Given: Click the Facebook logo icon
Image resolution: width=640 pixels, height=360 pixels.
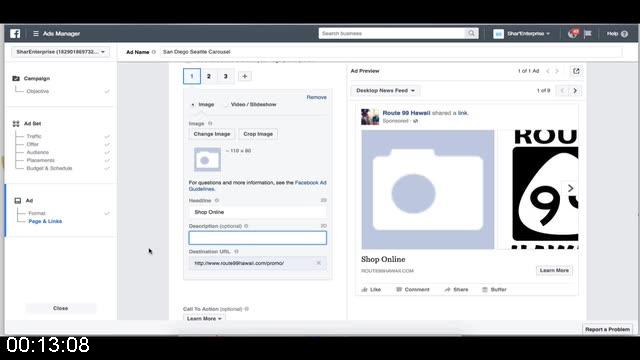Looking at the screenshot, I should (x=15, y=33).
